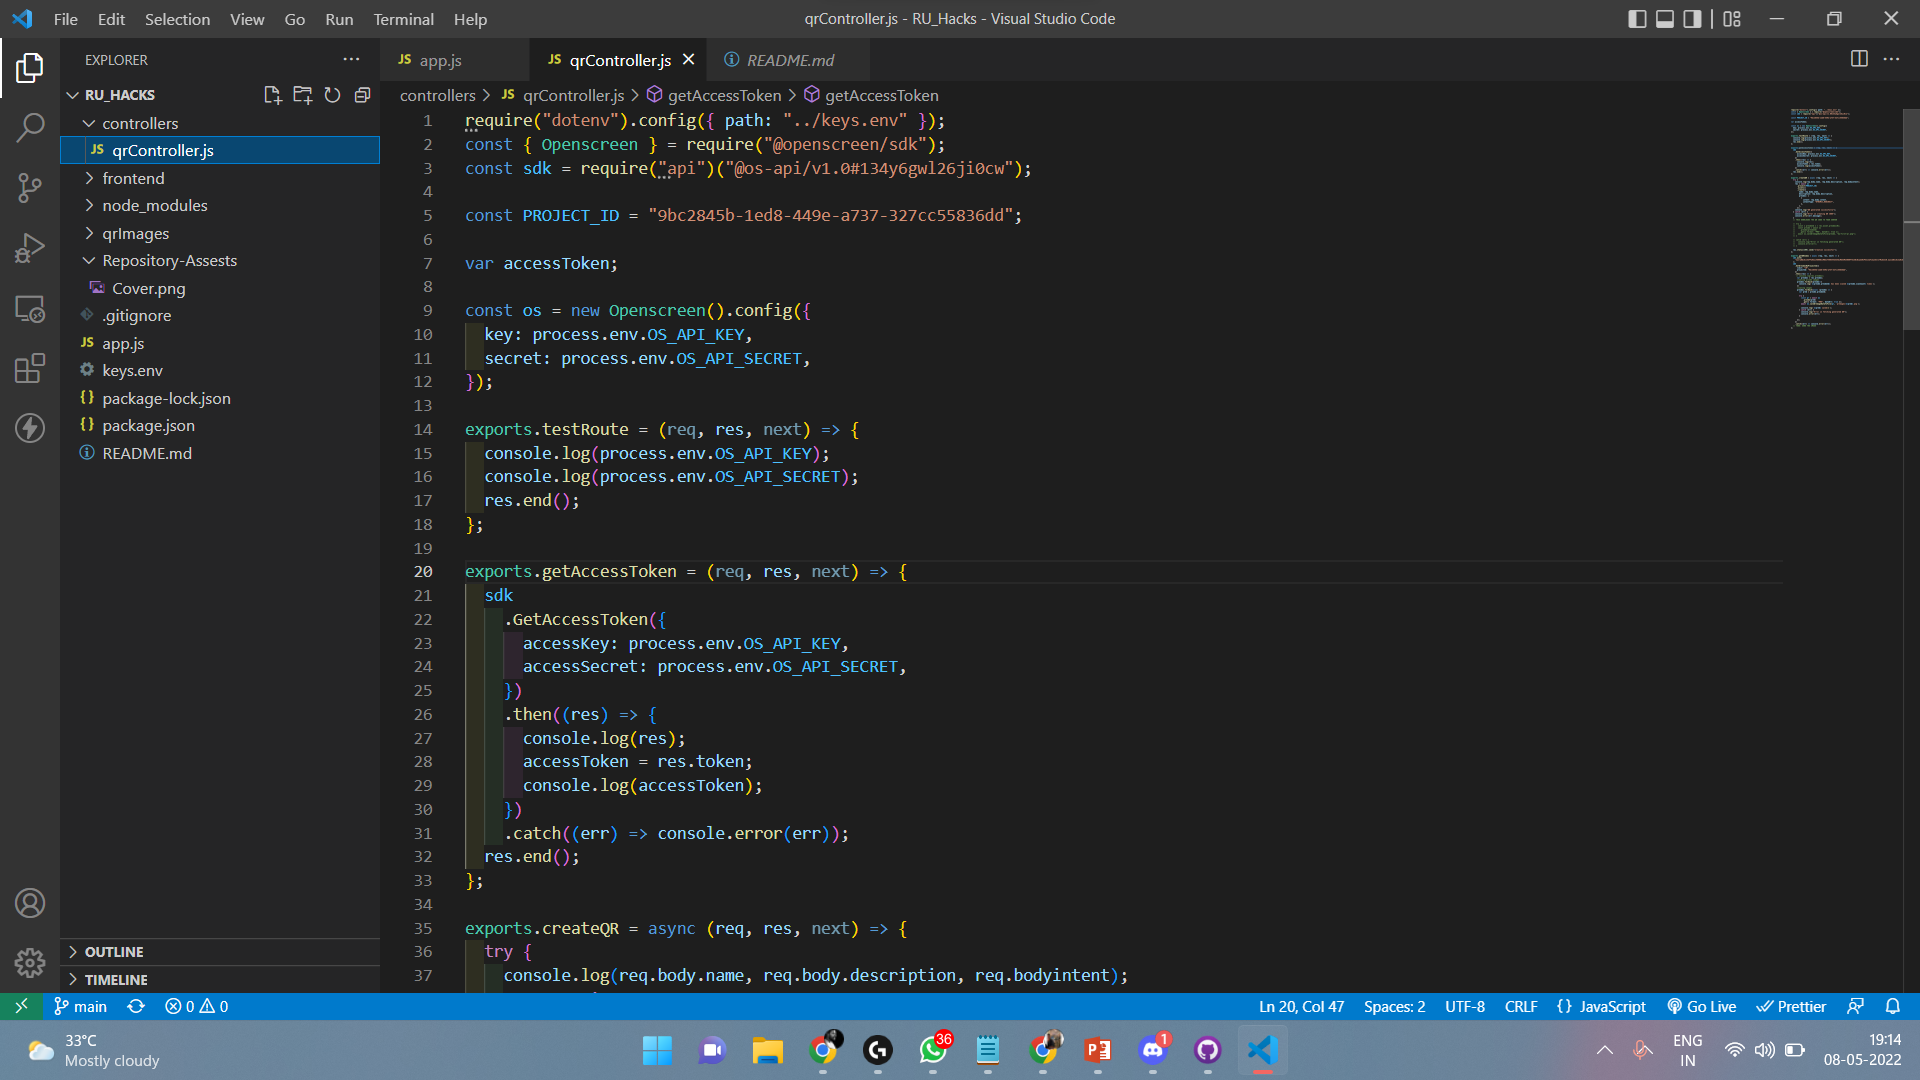Toggle secondary side bar layout button
Image resolution: width=1920 pixels, height=1080 pixels.
1692,19
